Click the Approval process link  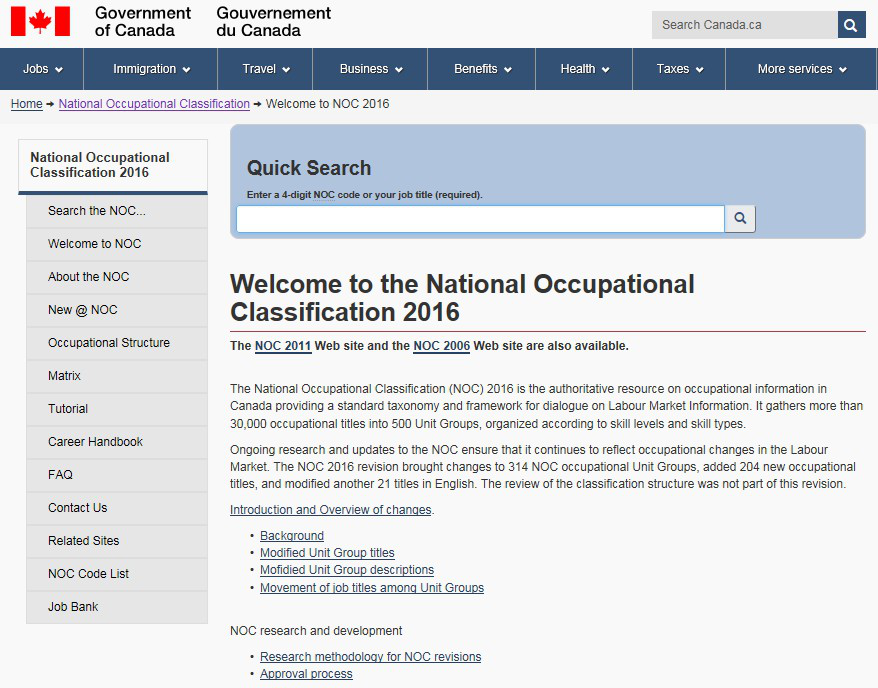(306, 674)
